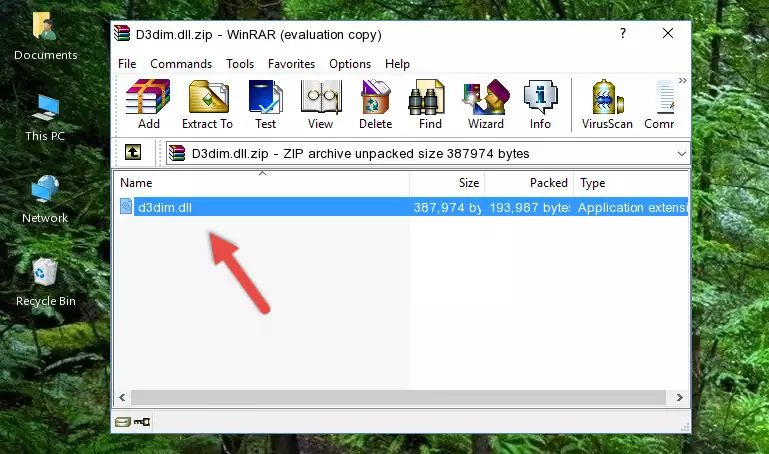Select the Network desktop icon
The width and height of the screenshot is (769, 454).
click(x=45, y=199)
